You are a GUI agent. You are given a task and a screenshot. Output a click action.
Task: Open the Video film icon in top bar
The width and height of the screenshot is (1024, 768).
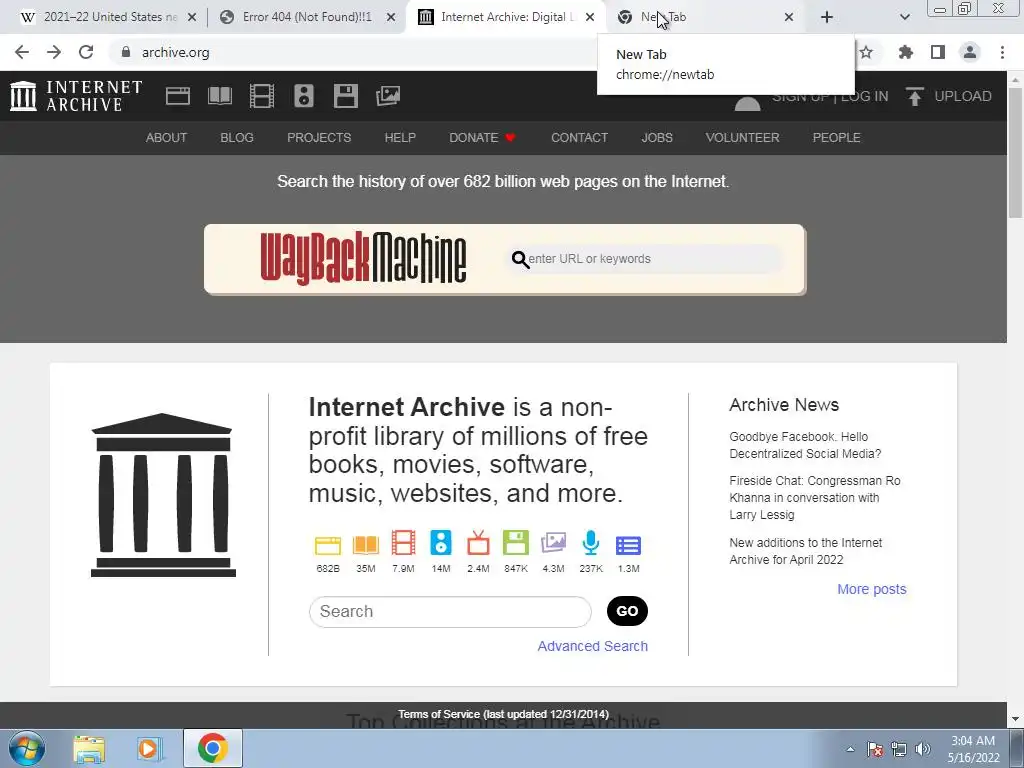tap(262, 96)
